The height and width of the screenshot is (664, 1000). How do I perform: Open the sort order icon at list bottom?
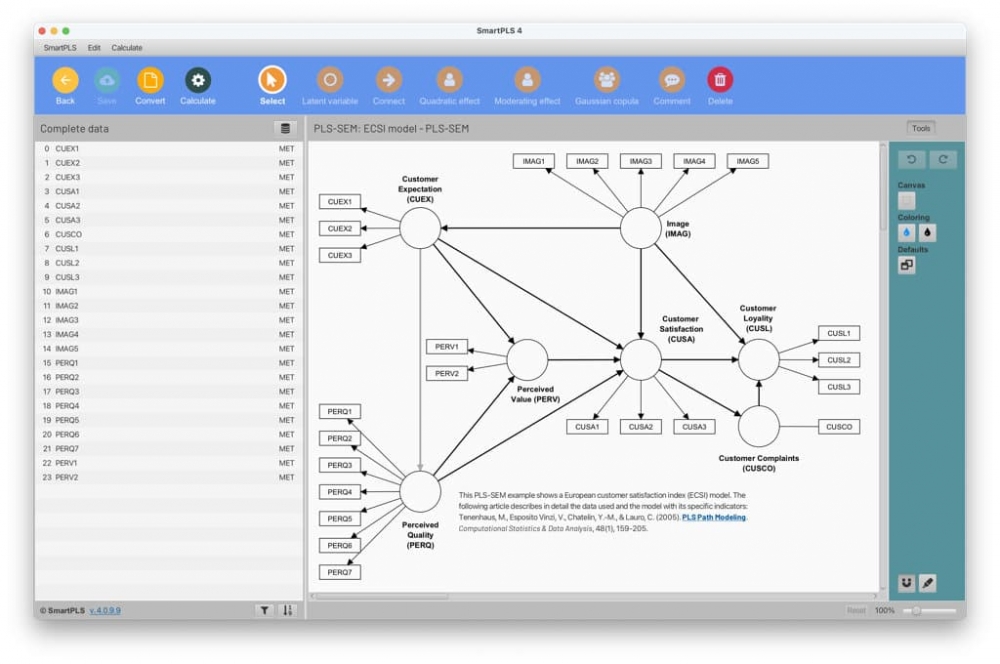pos(288,610)
